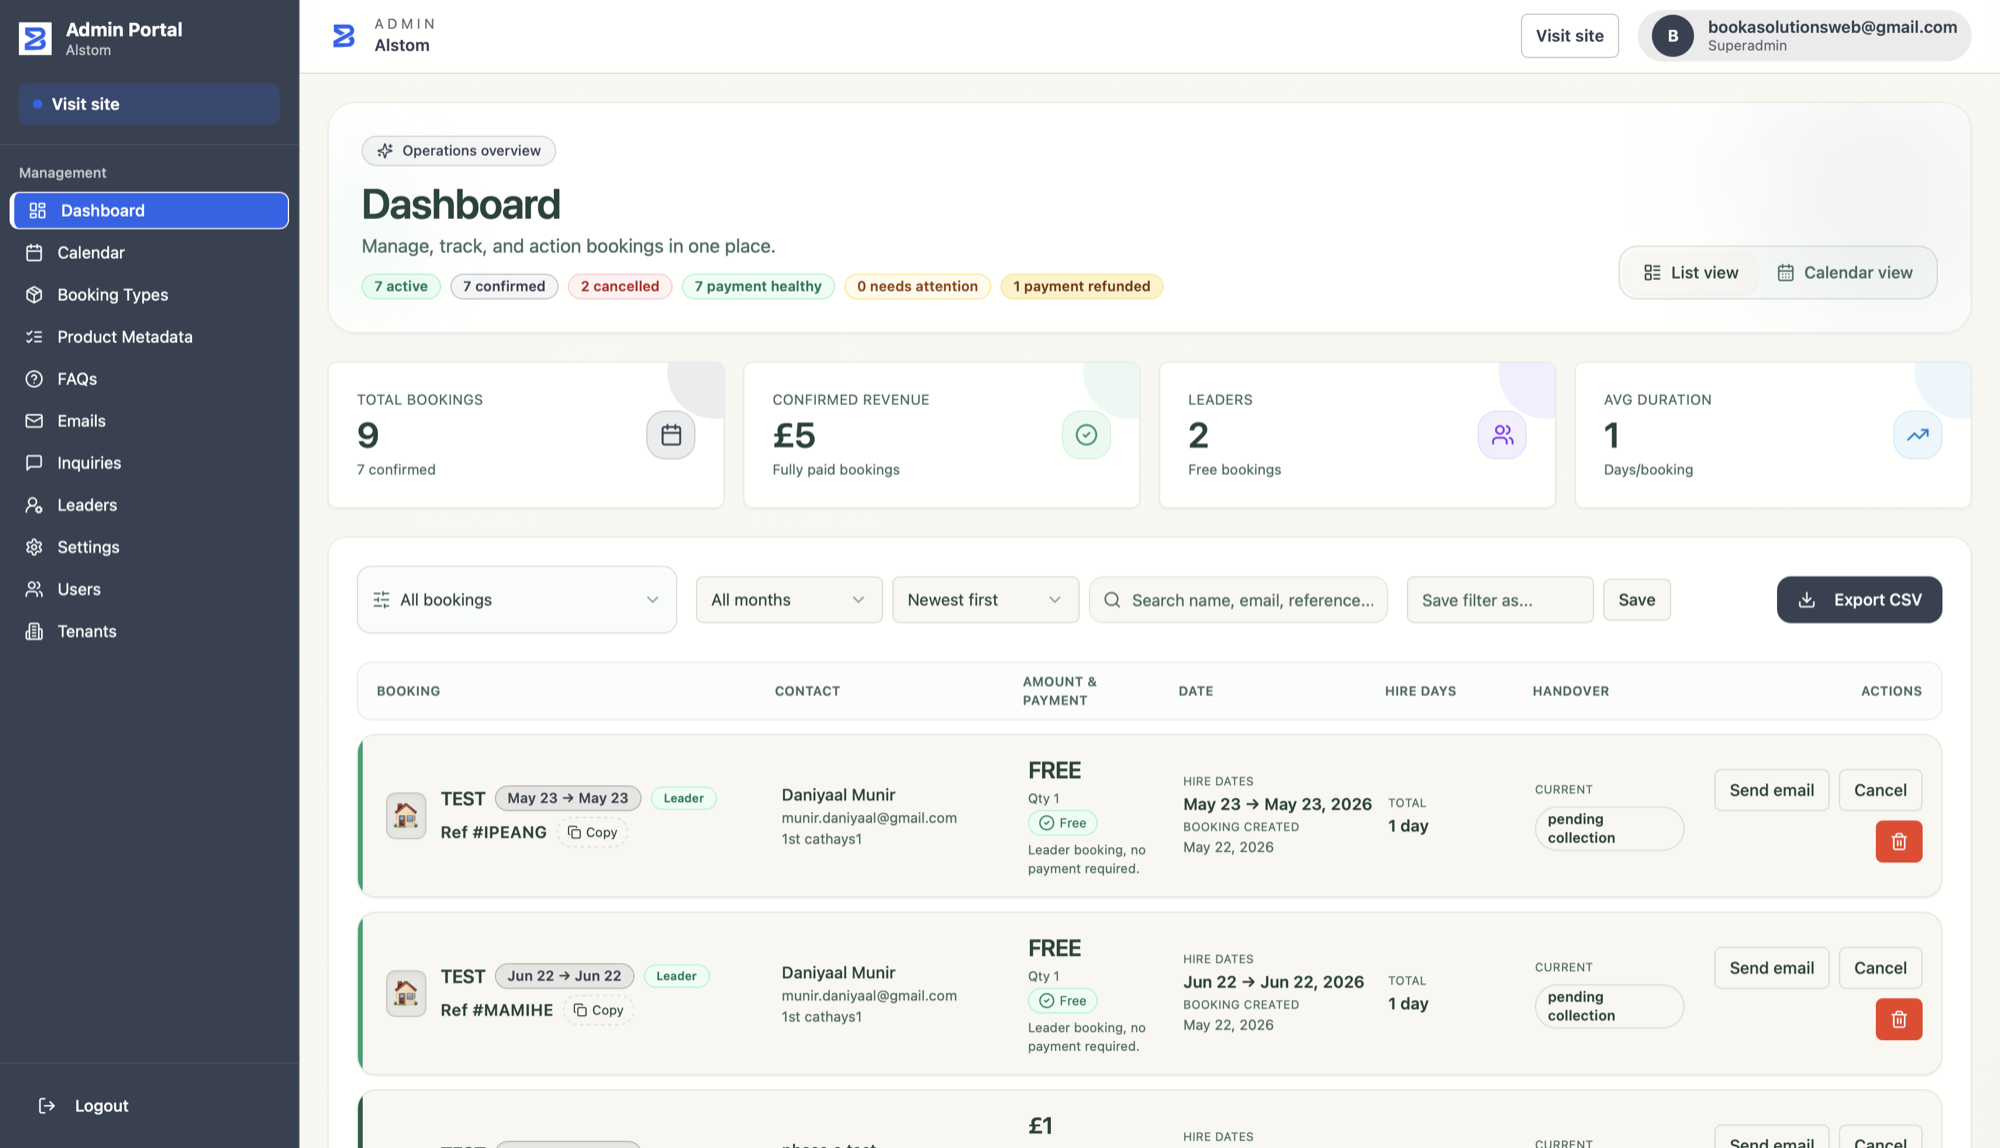Cancel booking IPEANG

[1880, 790]
